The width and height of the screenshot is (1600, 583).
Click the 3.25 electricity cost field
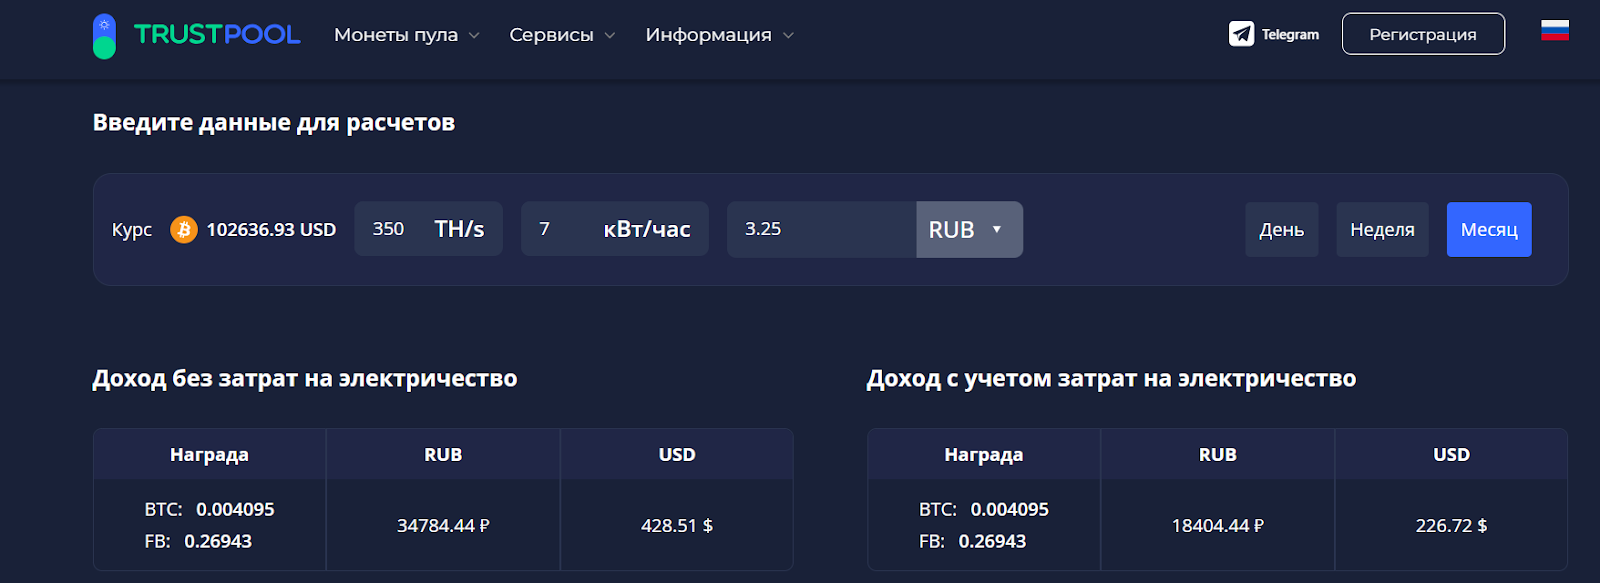pos(820,229)
